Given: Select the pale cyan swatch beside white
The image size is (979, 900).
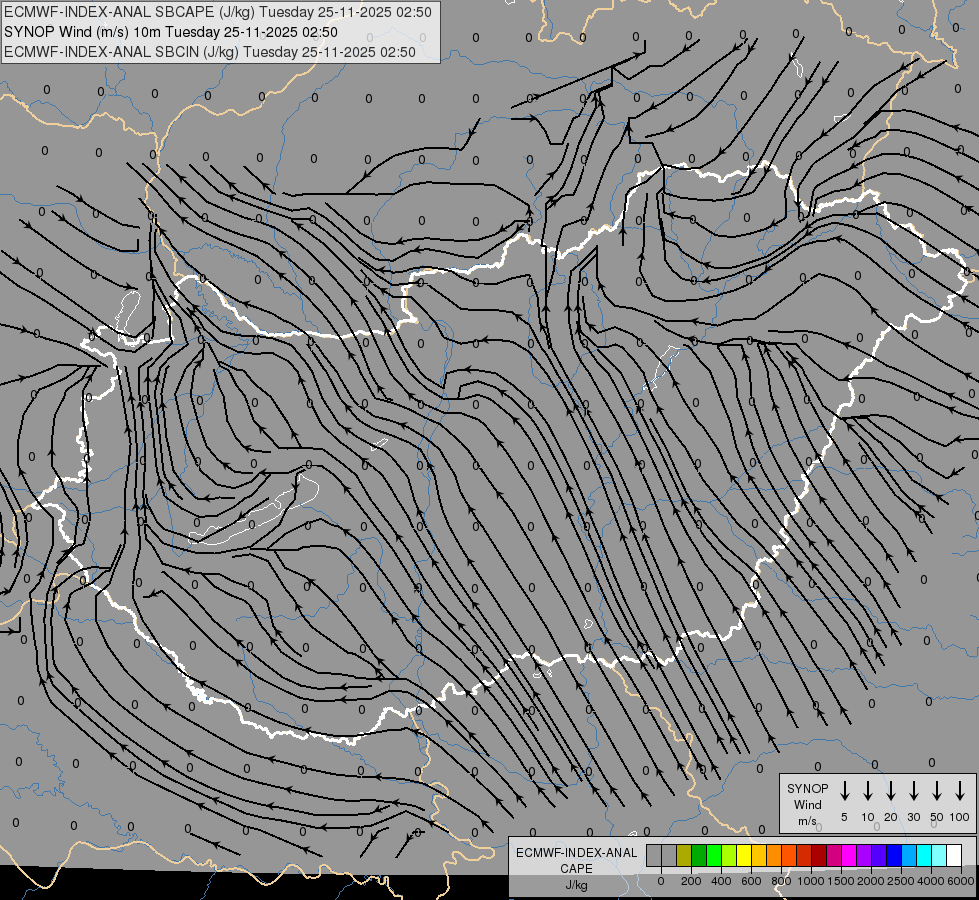Looking at the screenshot, I should pos(940,855).
